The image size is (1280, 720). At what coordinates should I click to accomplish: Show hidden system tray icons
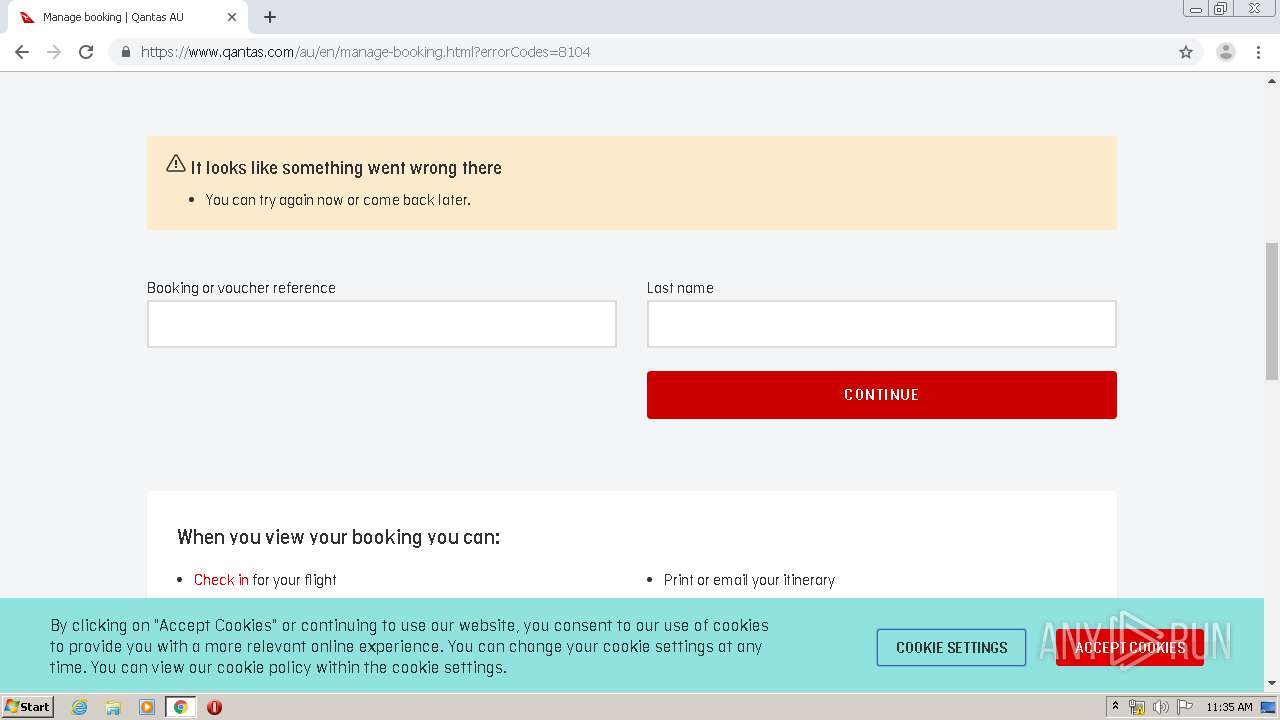pyautogui.click(x=1115, y=707)
